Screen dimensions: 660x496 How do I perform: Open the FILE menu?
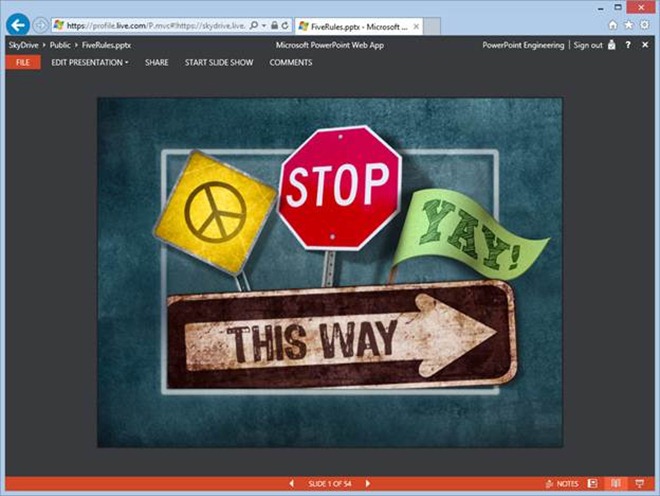pyautogui.click(x=23, y=62)
